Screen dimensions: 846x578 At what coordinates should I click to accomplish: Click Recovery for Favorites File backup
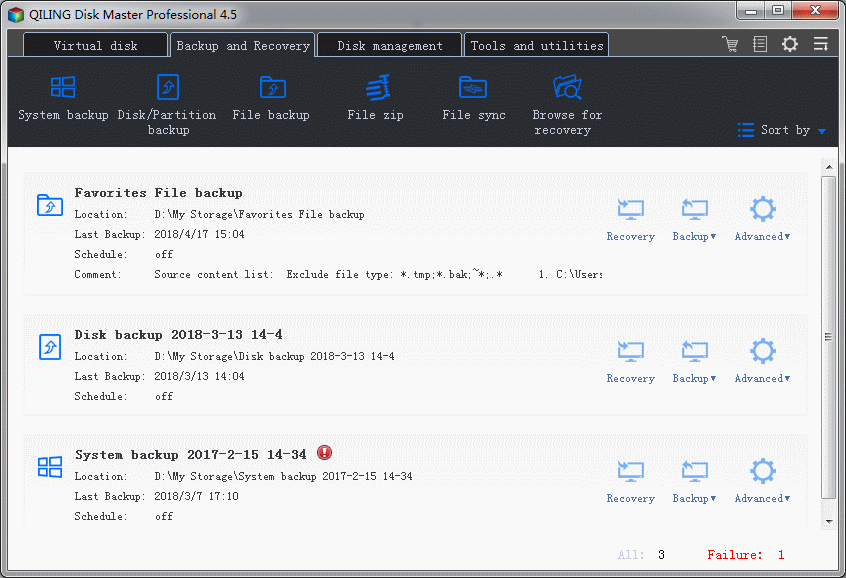coord(630,220)
